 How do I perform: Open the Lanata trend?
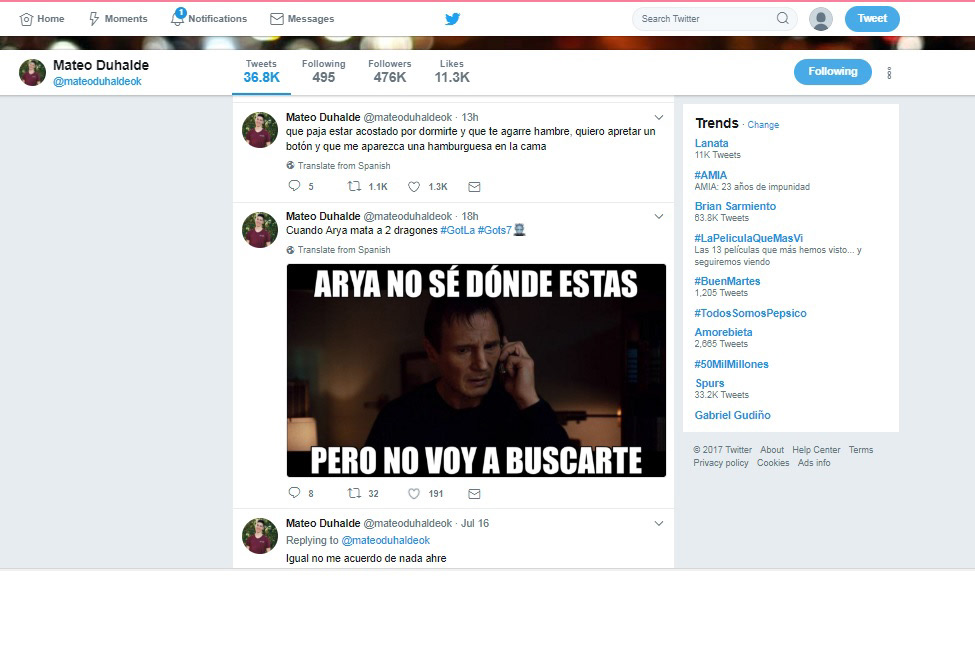point(711,143)
